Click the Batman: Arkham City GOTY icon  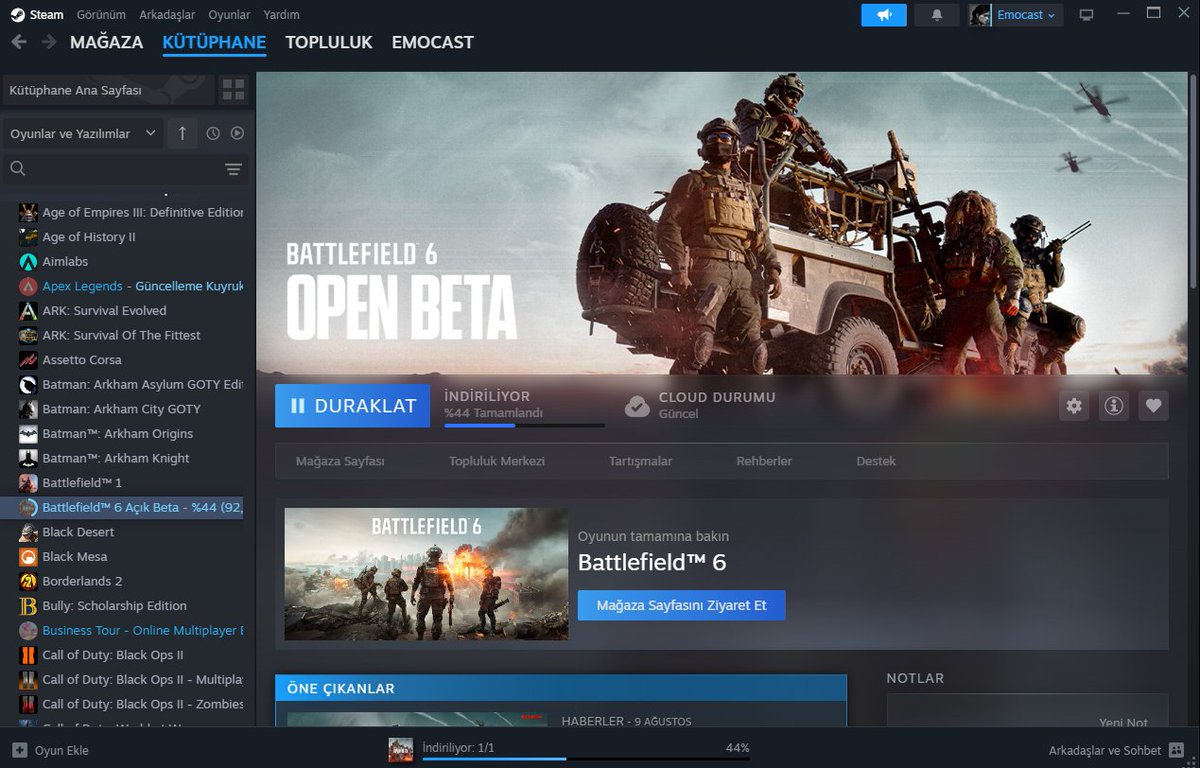[x=28, y=409]
